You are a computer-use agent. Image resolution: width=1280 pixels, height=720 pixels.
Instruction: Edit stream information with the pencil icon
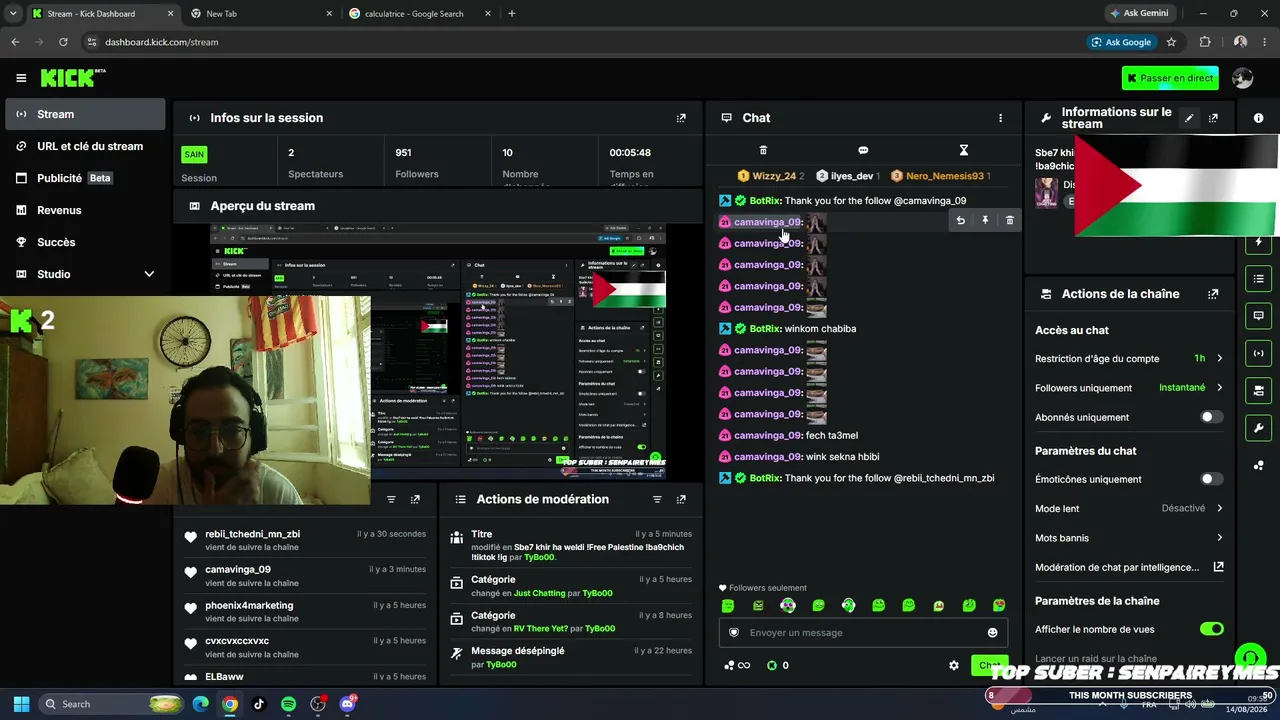(x=1189, y=118)
